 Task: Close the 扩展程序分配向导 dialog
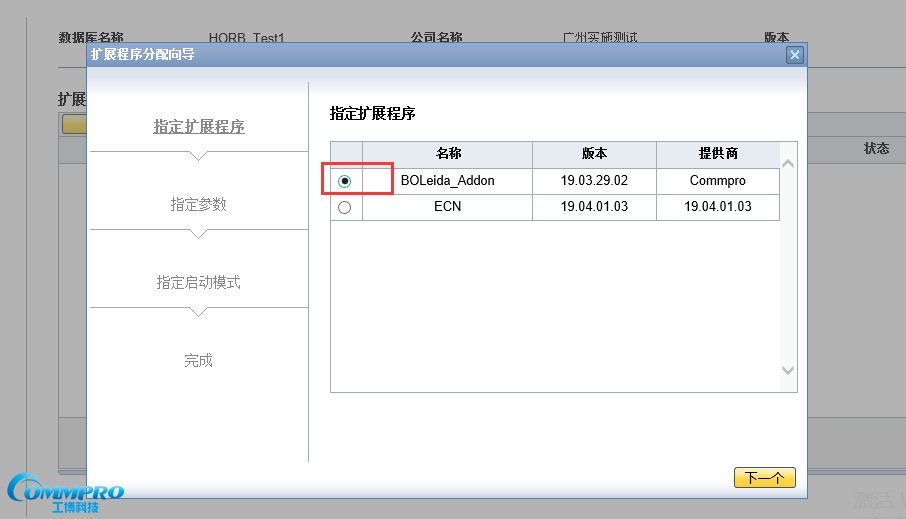point(794,55)
